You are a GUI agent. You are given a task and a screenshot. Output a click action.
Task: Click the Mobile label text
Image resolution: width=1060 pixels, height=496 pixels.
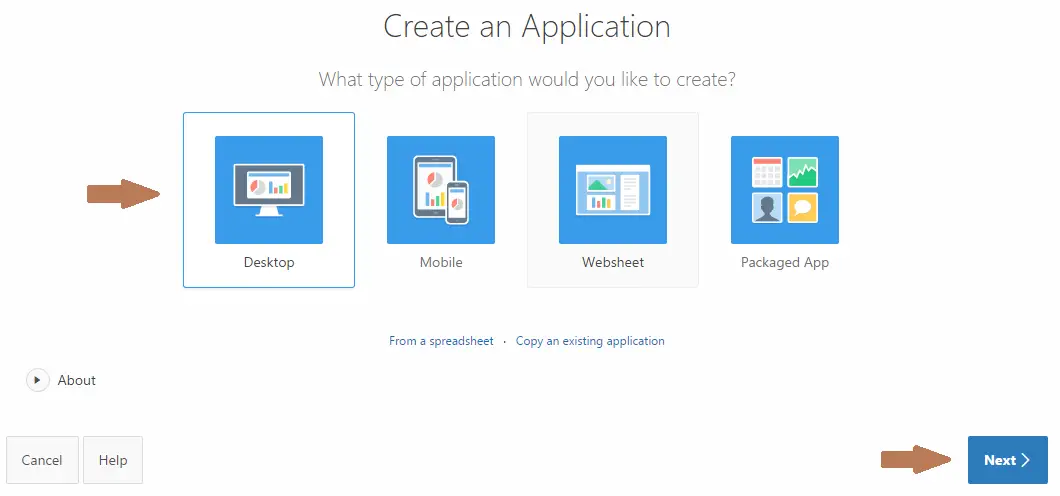click(x=441, y=262)
